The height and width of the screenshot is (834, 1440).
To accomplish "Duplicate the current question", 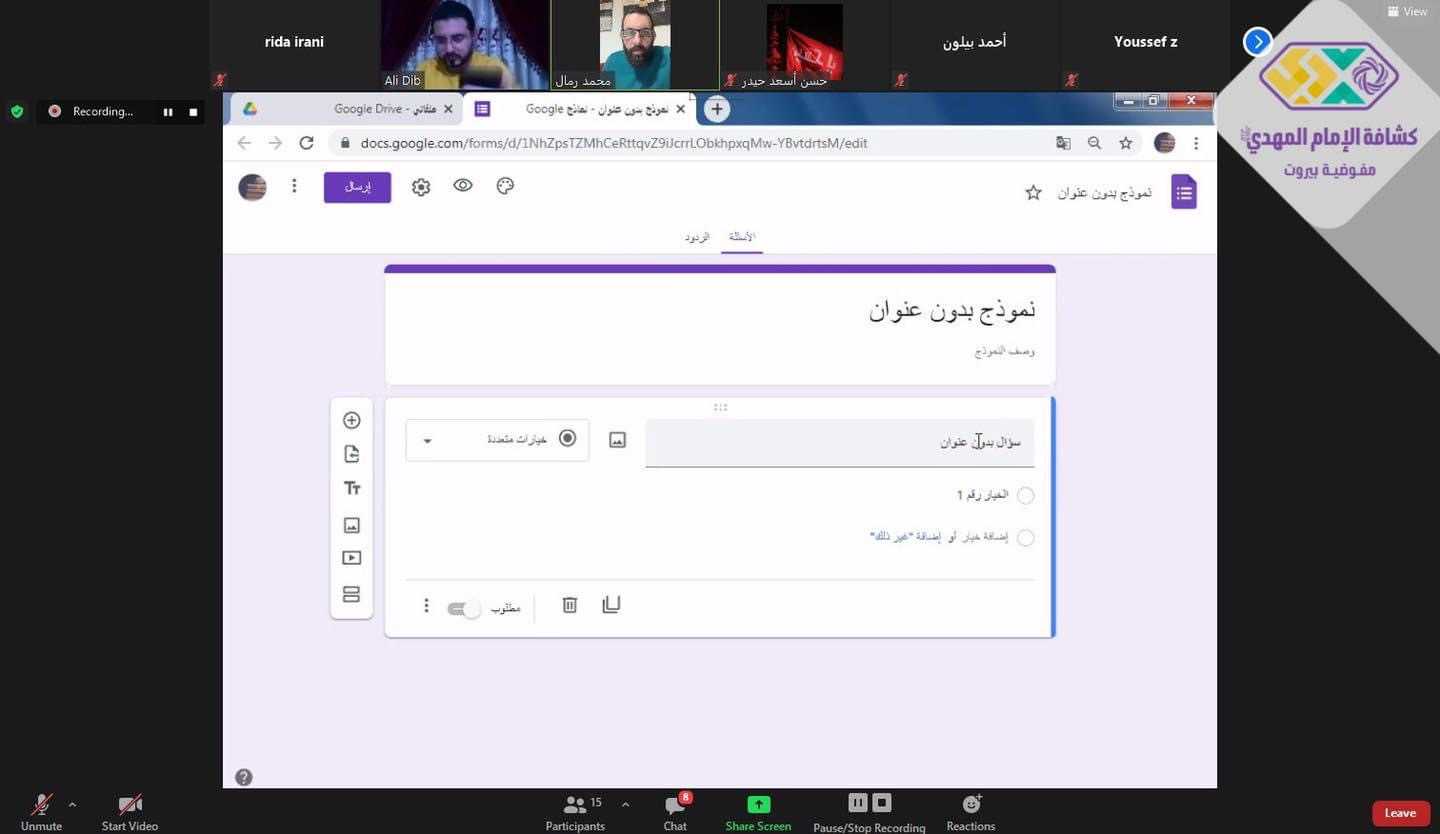I will (x=611, y=605).
